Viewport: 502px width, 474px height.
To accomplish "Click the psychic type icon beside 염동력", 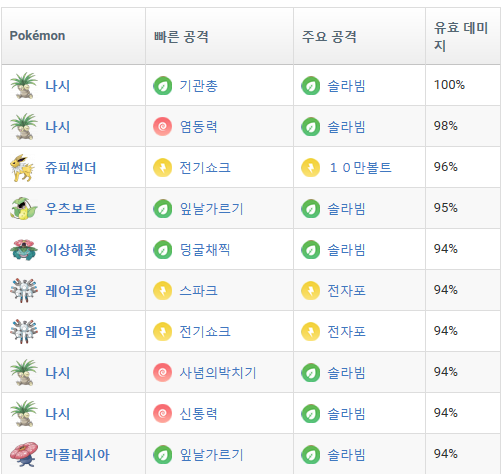I will (162, 127).
